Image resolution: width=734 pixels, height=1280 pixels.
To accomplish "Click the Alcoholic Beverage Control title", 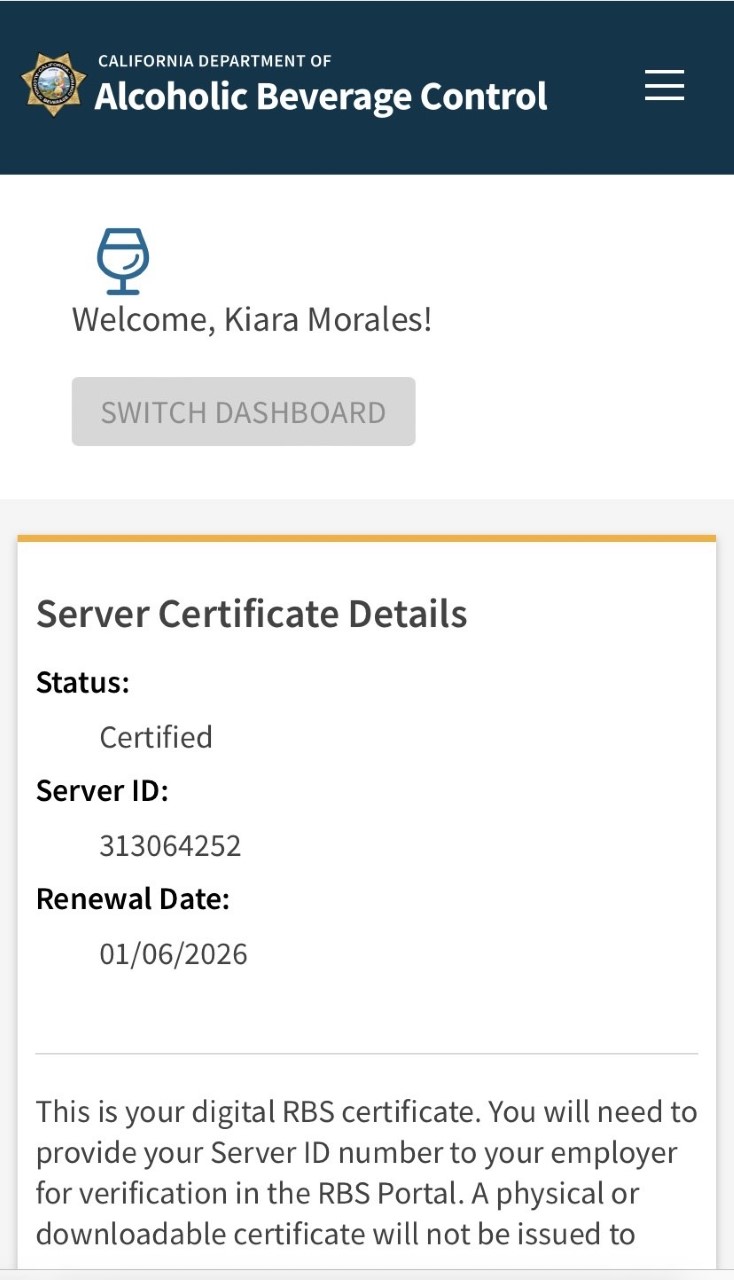I will [321, 98].
